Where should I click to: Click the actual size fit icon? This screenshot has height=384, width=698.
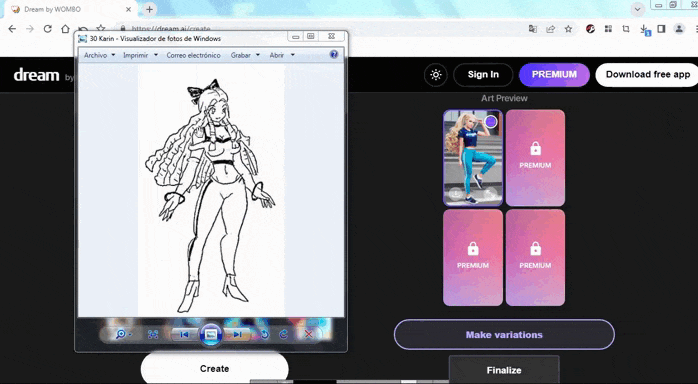tap(153, 334)
